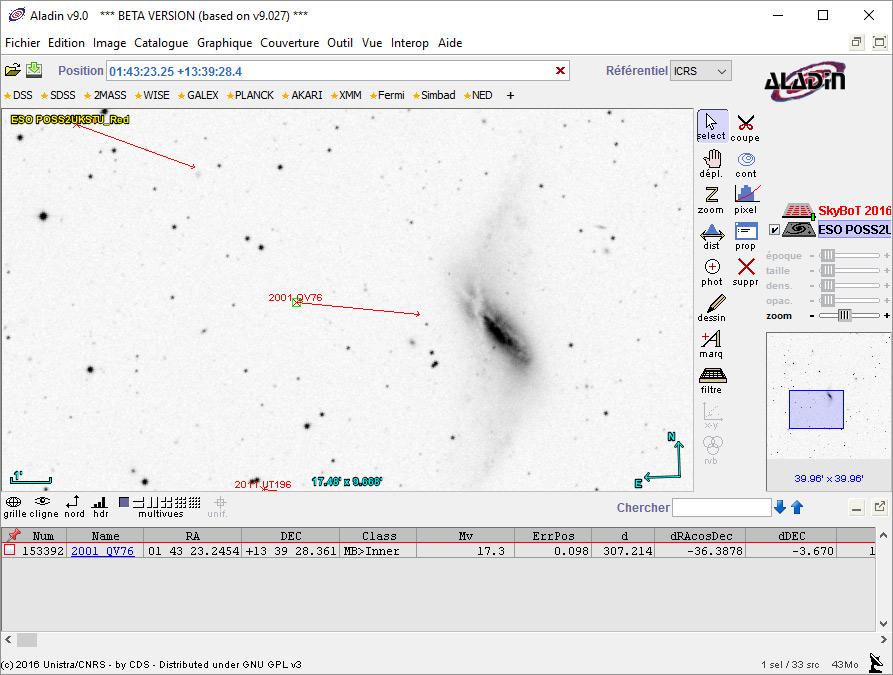Select the dessin pencil drawing tool

pos(711,308)
